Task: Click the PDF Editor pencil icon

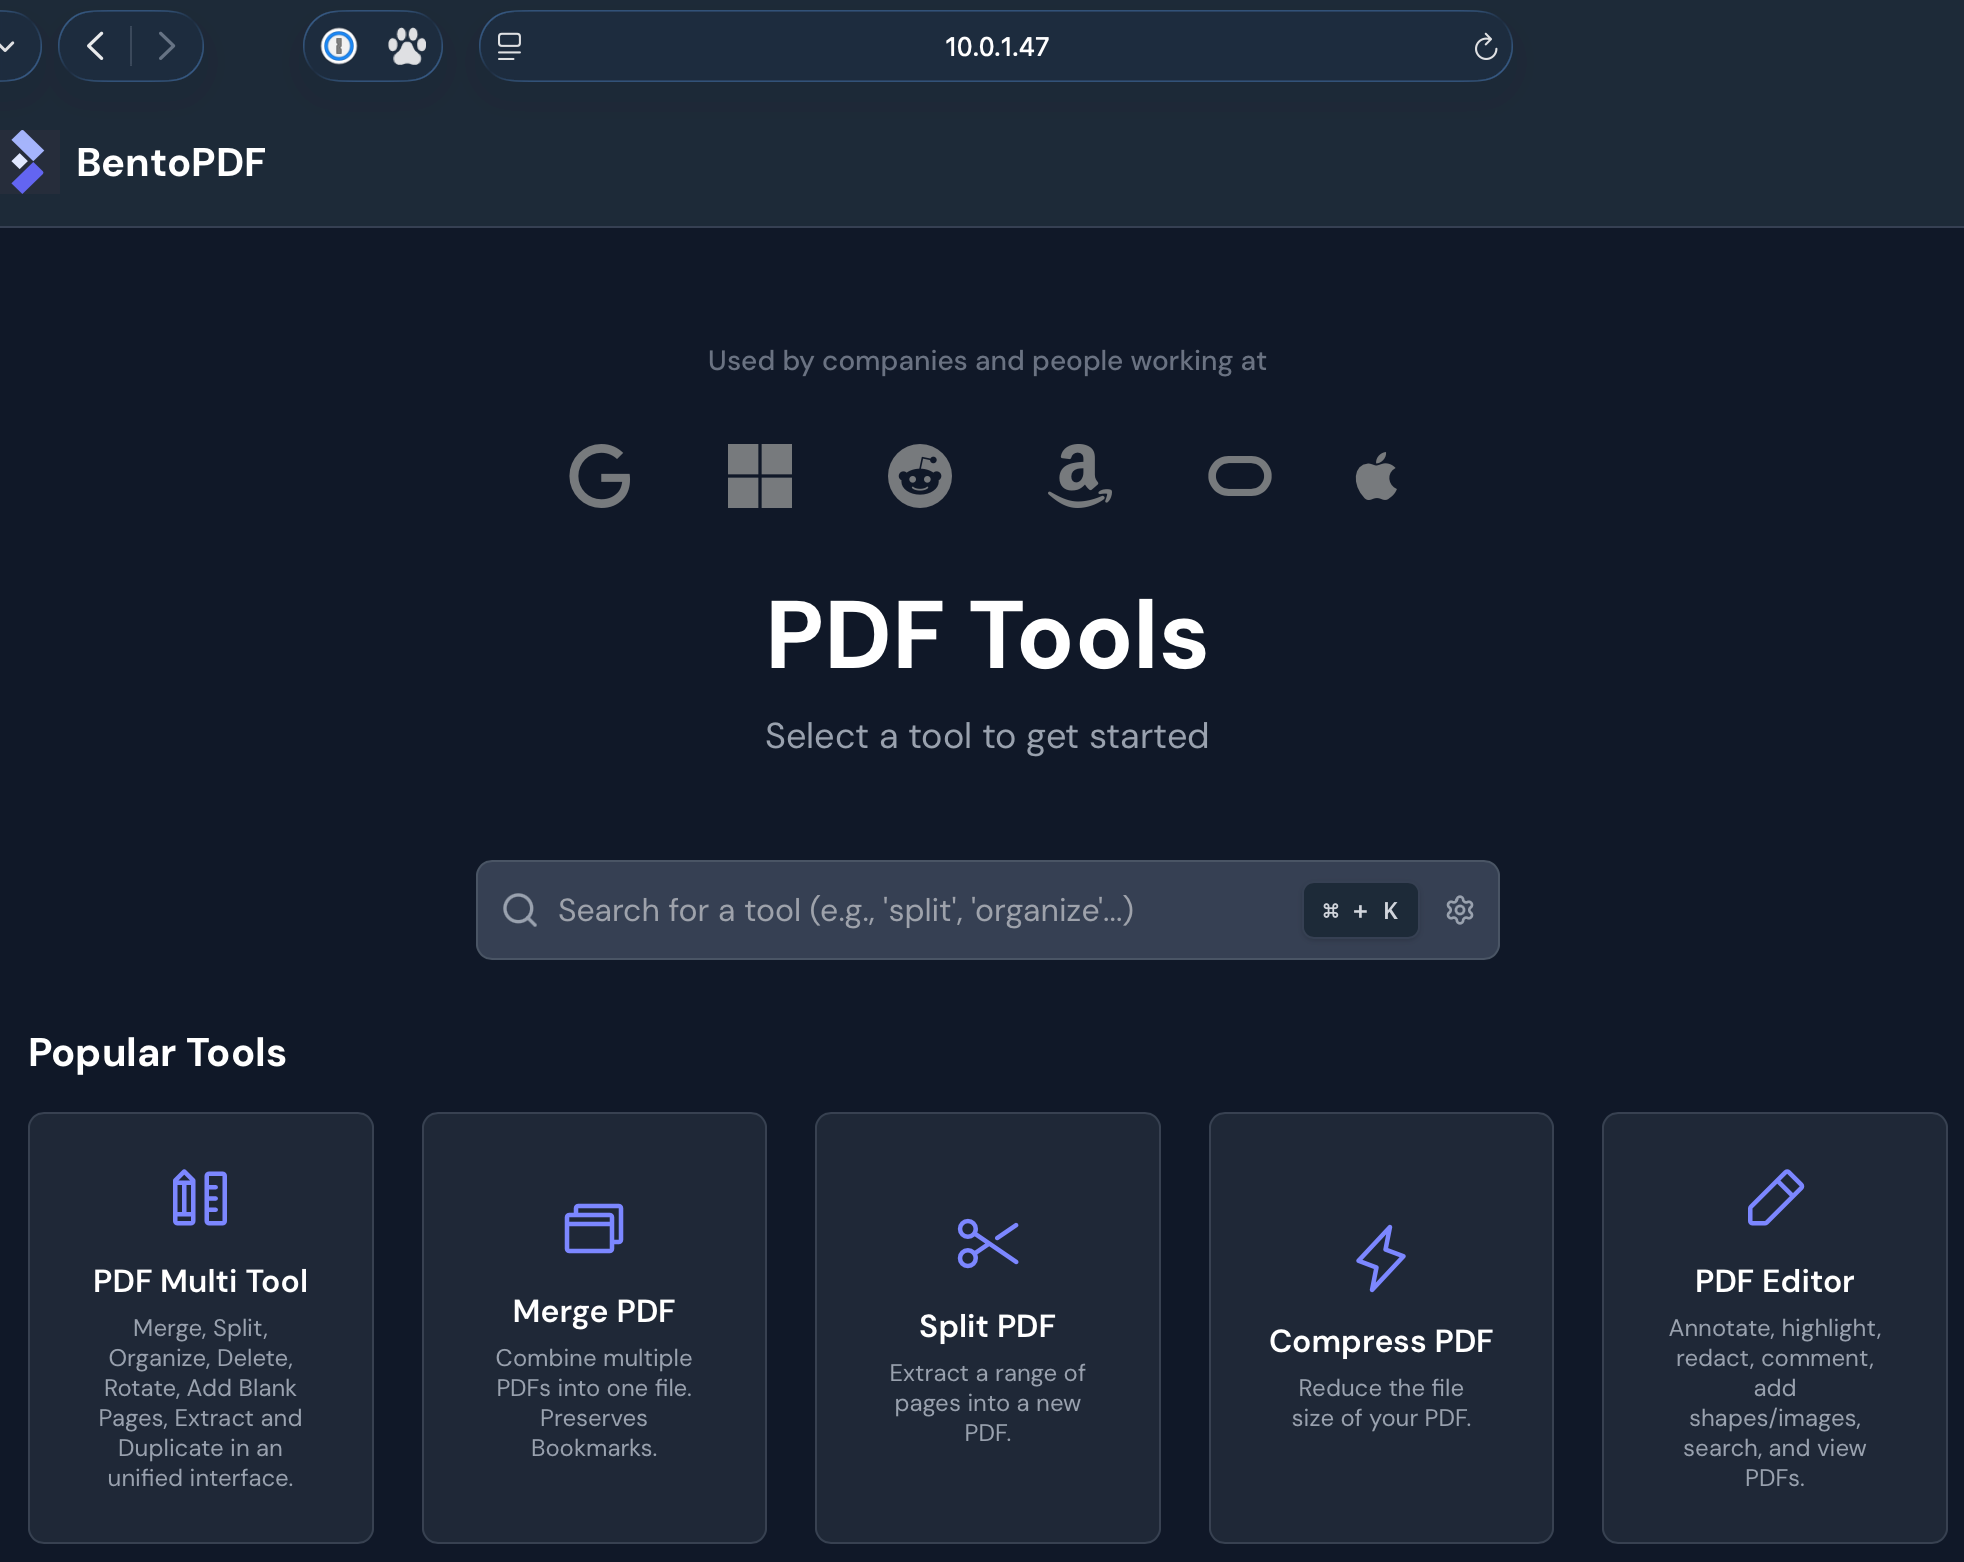Action: [1774, 1197]
